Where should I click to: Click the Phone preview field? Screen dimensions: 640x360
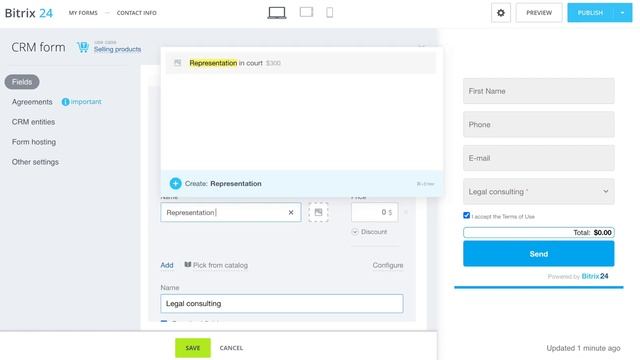(538, 124)
